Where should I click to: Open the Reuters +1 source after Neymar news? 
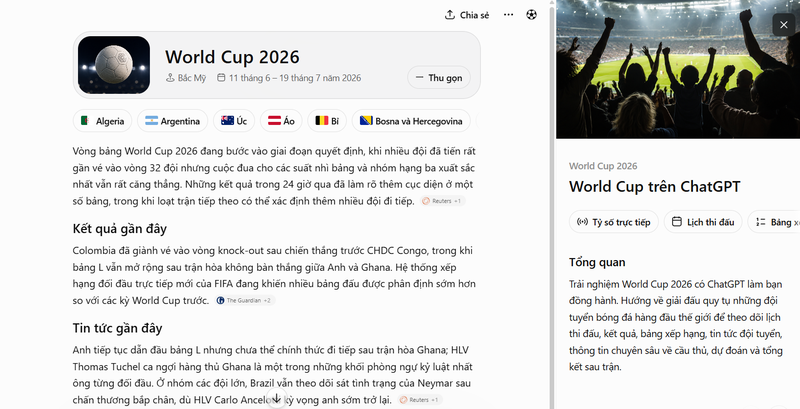coord(420,400)
